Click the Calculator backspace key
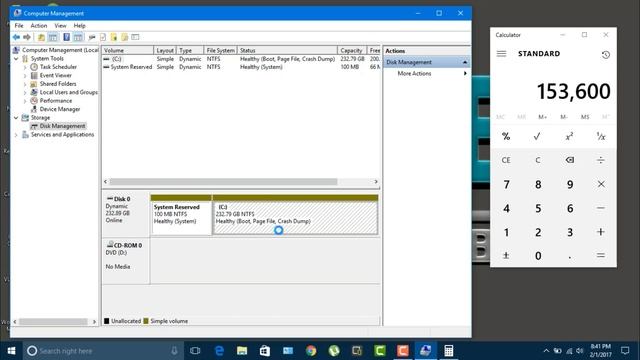This screenshot has width=640, height=360. click(x=570, y=160)
